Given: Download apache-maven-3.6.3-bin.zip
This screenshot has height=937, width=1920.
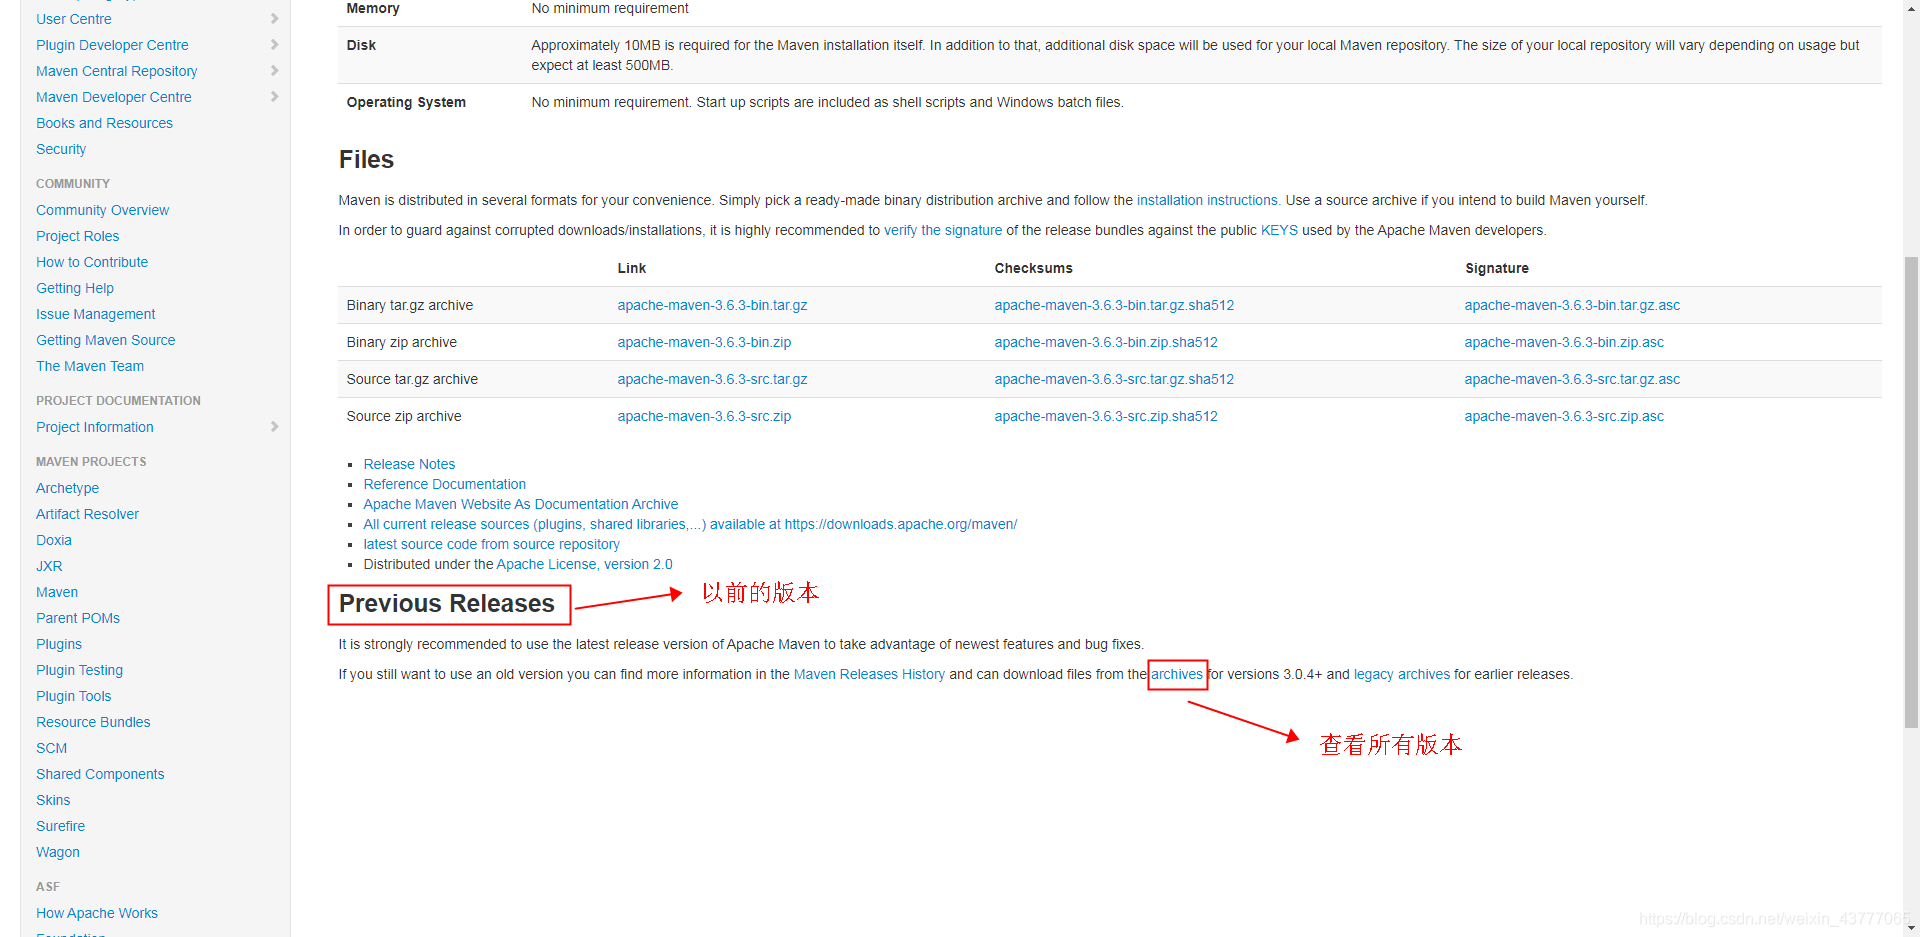Looking at the screenshot, I should pos(704,342).
